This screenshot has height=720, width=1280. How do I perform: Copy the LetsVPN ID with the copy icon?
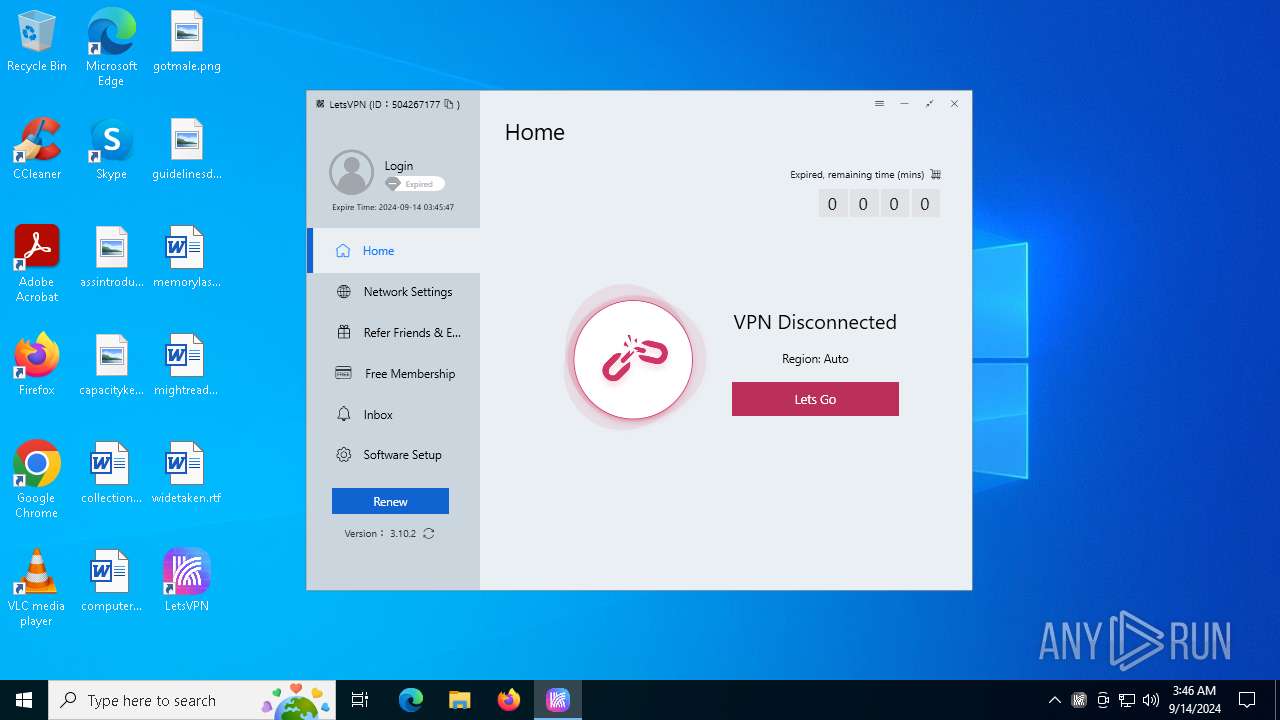tap(449, 104)
